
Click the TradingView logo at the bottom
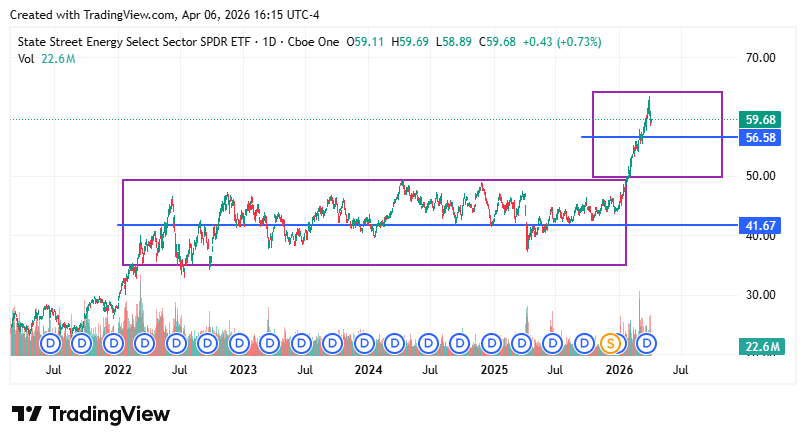[90, 414]
